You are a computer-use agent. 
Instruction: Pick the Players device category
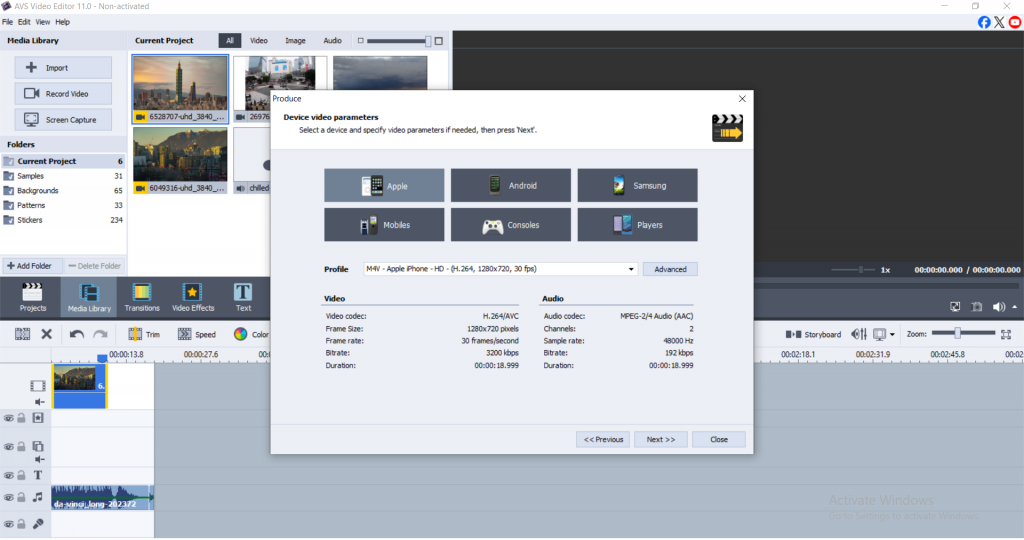637,225
